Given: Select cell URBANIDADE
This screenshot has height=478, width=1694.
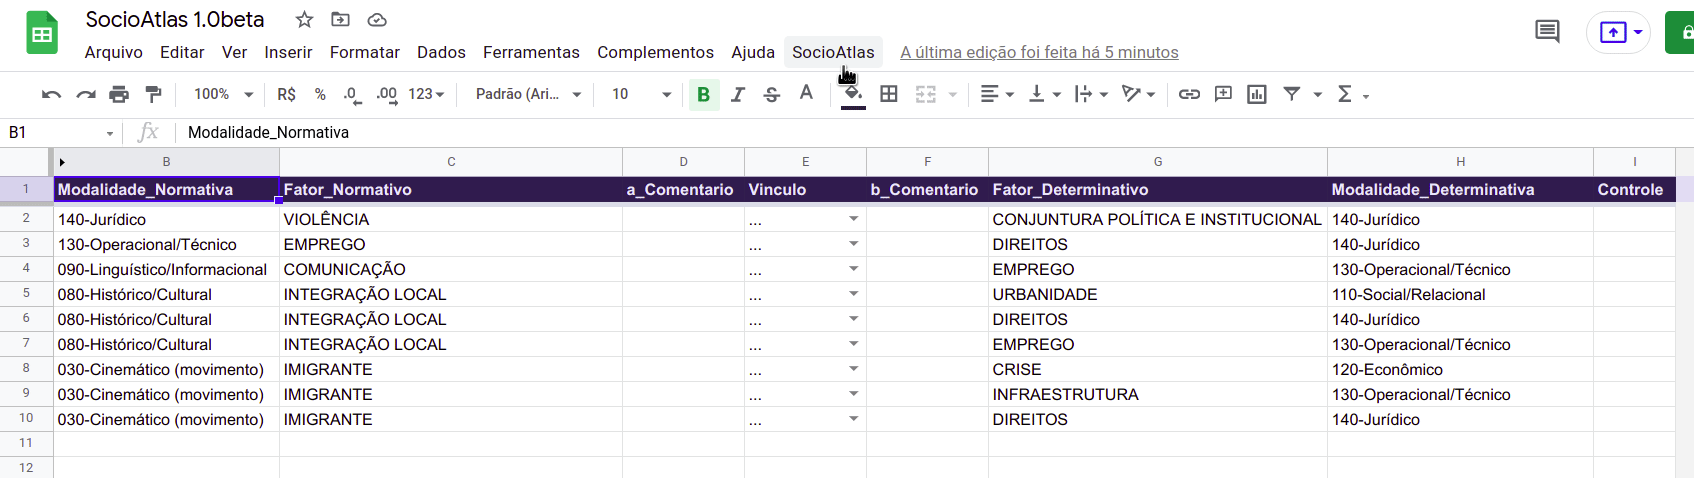Looking at the screenshot, I should [1158, 294].
